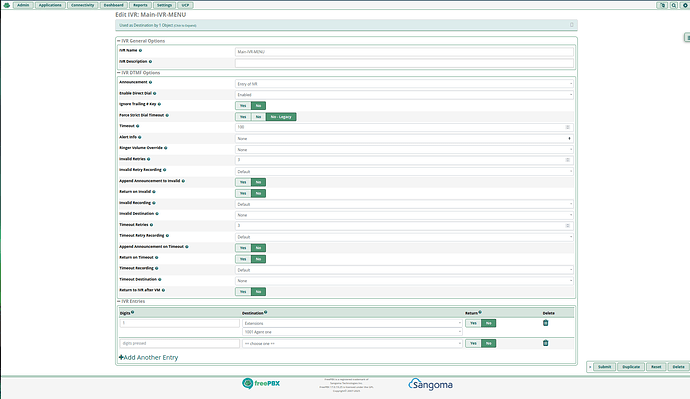690x399 pixels.
Task: Open the settings gear icon at top right
Action: tap(685, 5)
